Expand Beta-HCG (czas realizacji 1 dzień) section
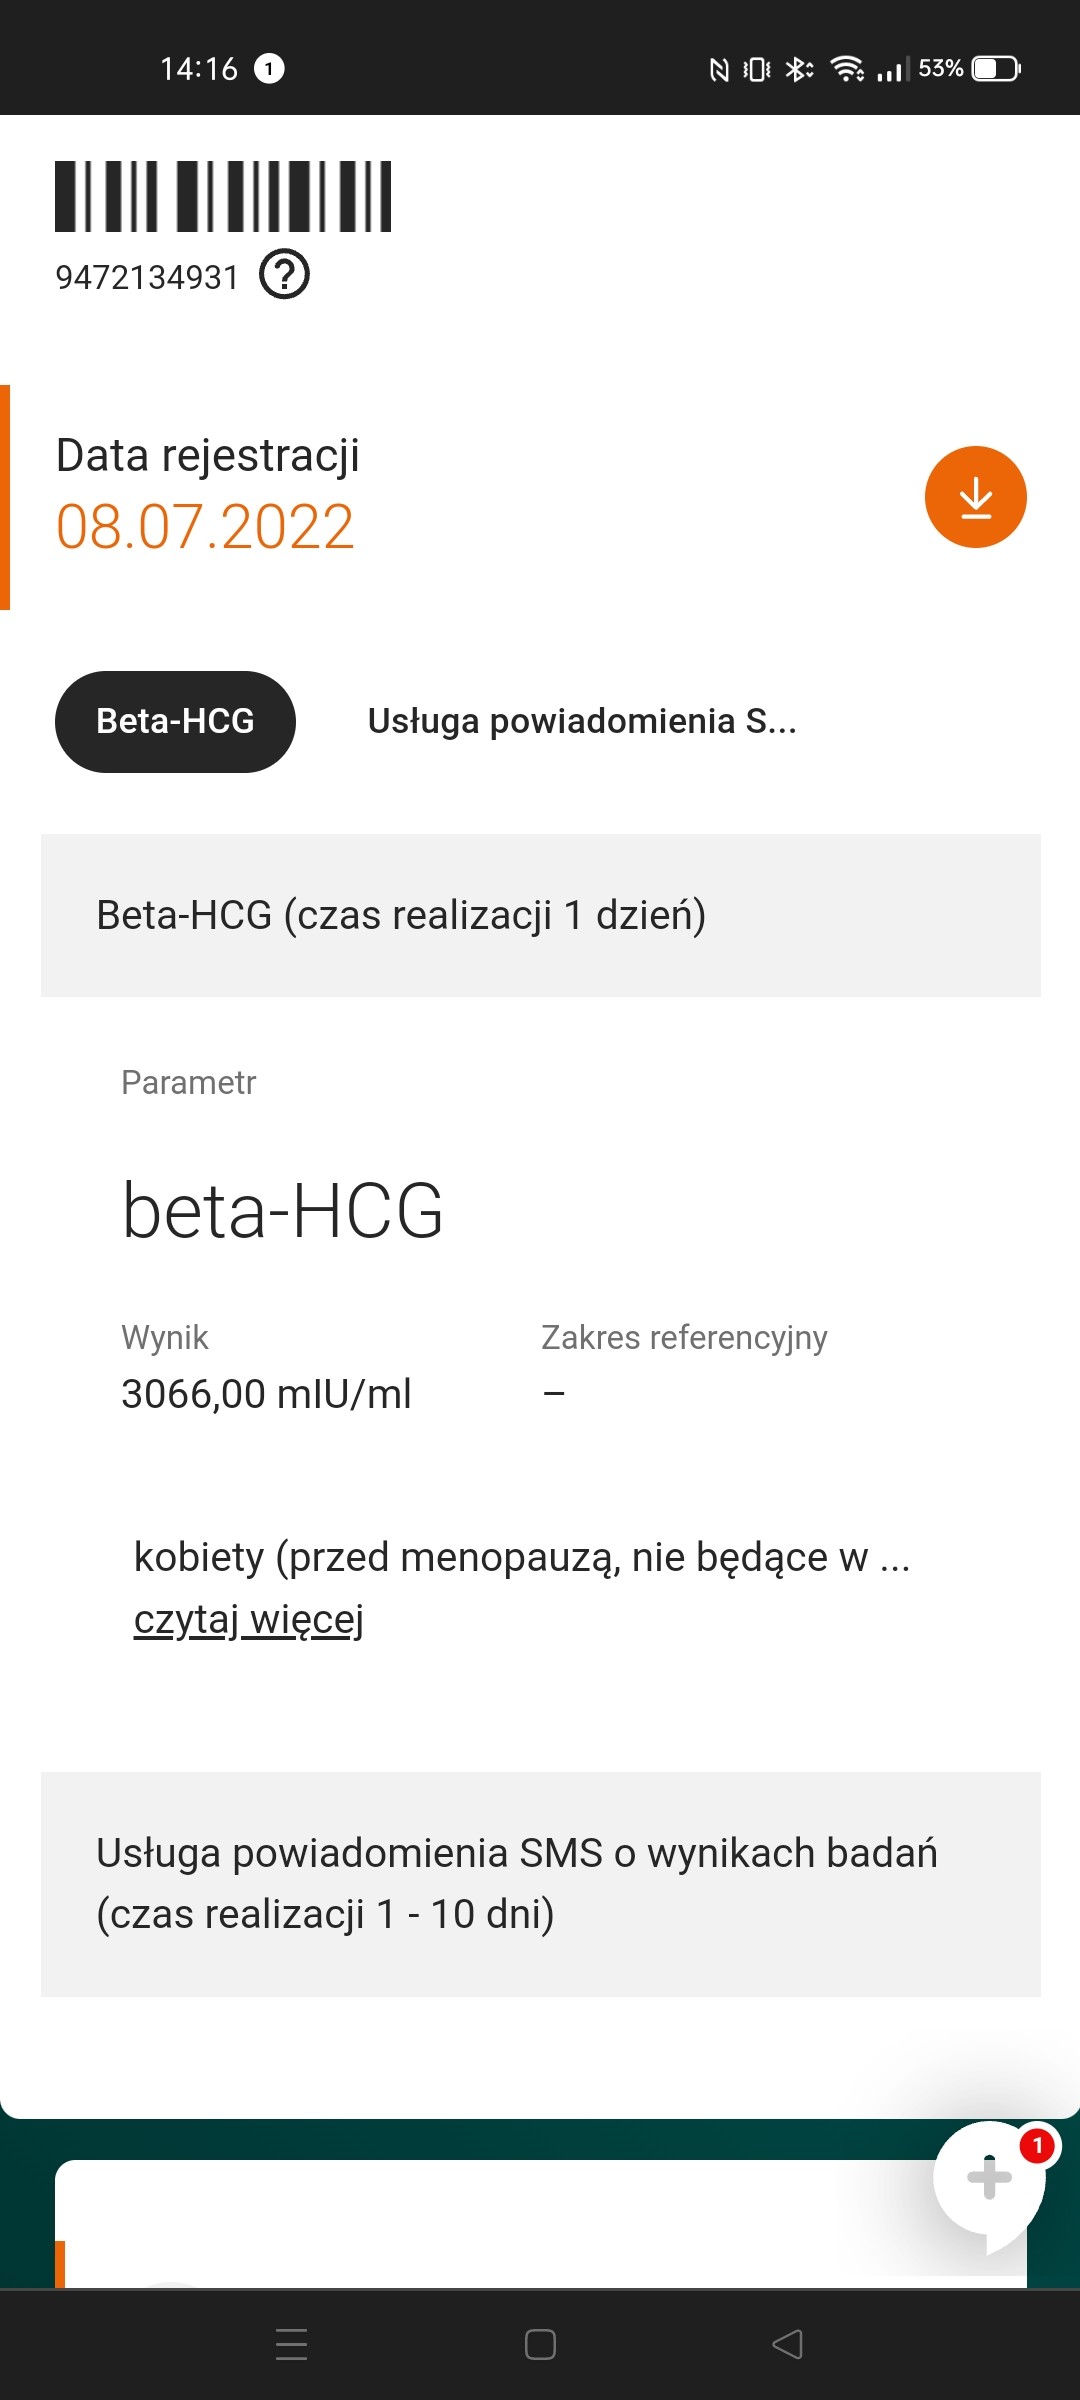 click(x=540, y=915)
